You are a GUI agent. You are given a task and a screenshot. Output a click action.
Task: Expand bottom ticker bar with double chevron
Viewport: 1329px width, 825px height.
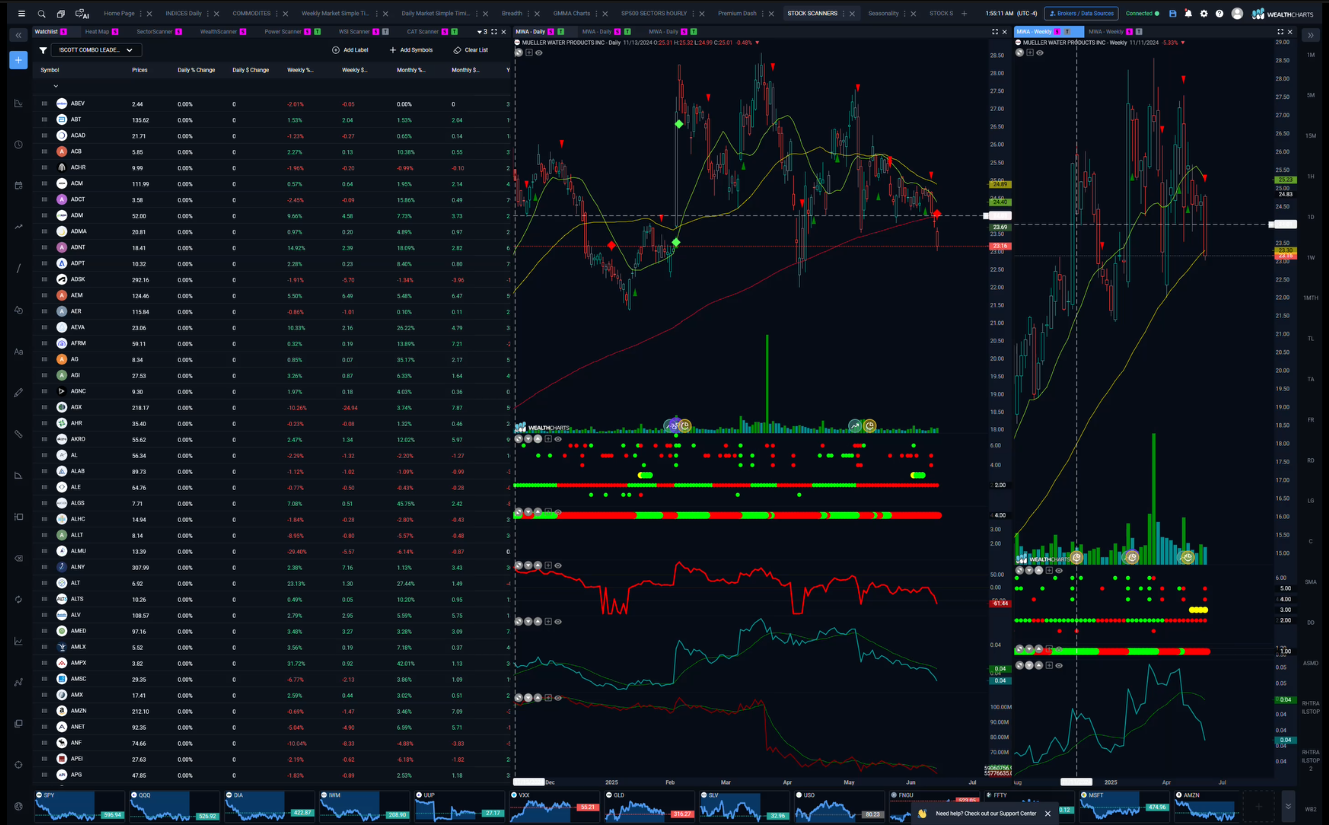click(x=1288, y=806)
